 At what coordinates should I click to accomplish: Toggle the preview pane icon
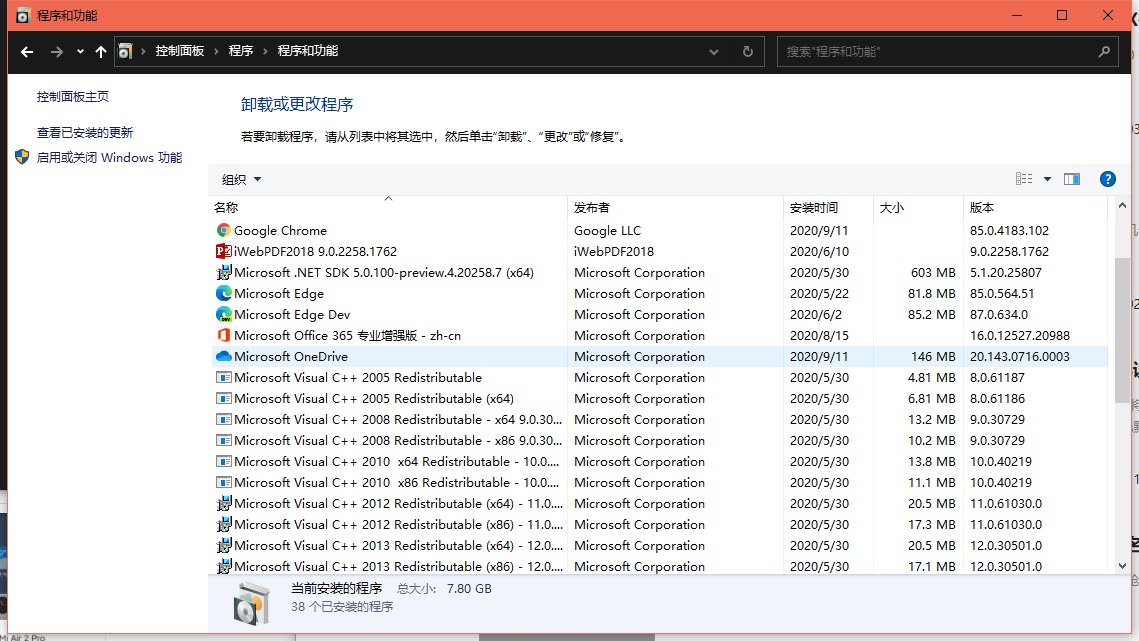point(1071,179)
